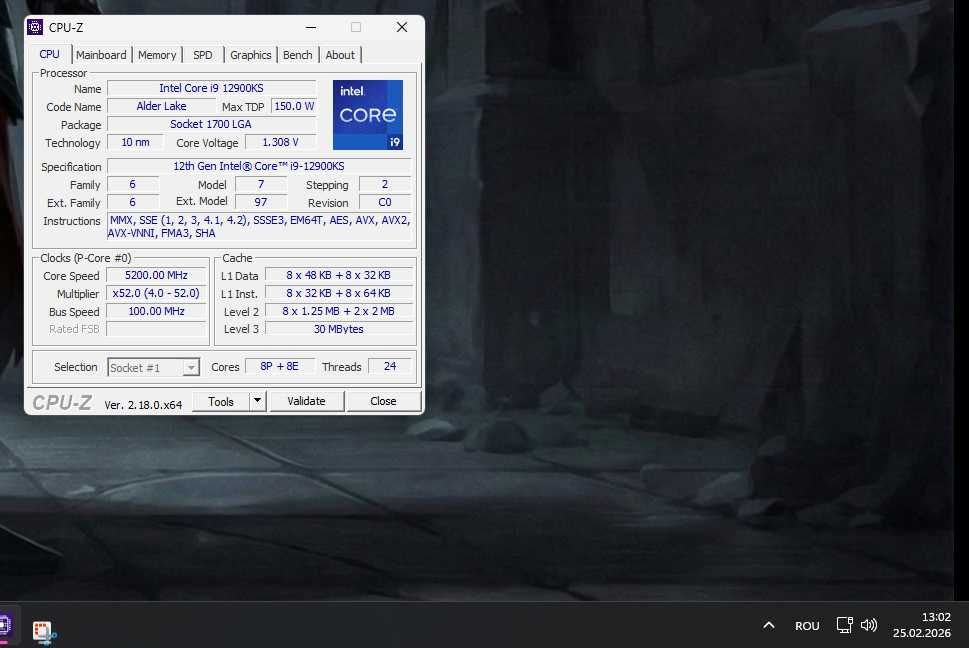Image resolution: width=969 pixels, height=648 pixels.
Task: Open the CPU-Z icon on the taskbar
Action: [5, 625]
